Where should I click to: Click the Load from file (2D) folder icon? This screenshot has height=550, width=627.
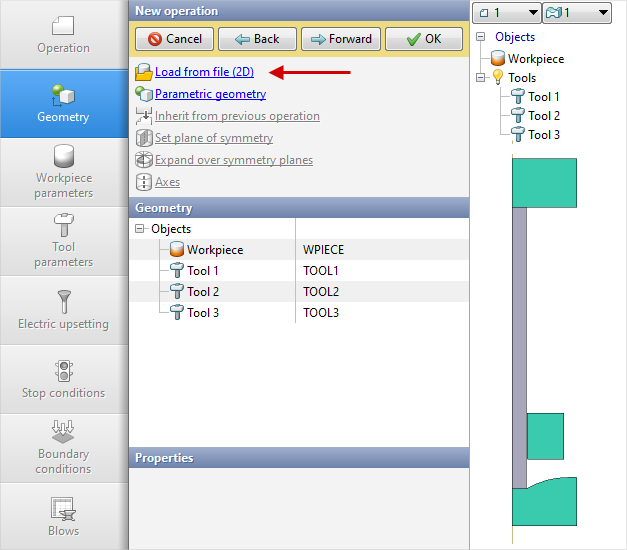coord(143,72)
